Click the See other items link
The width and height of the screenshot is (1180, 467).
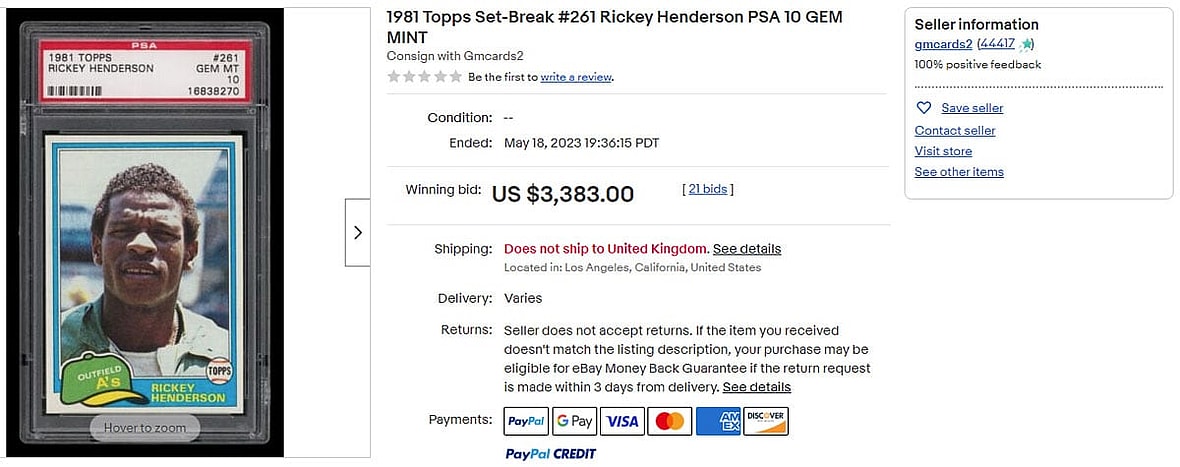[x=959, y=172]
